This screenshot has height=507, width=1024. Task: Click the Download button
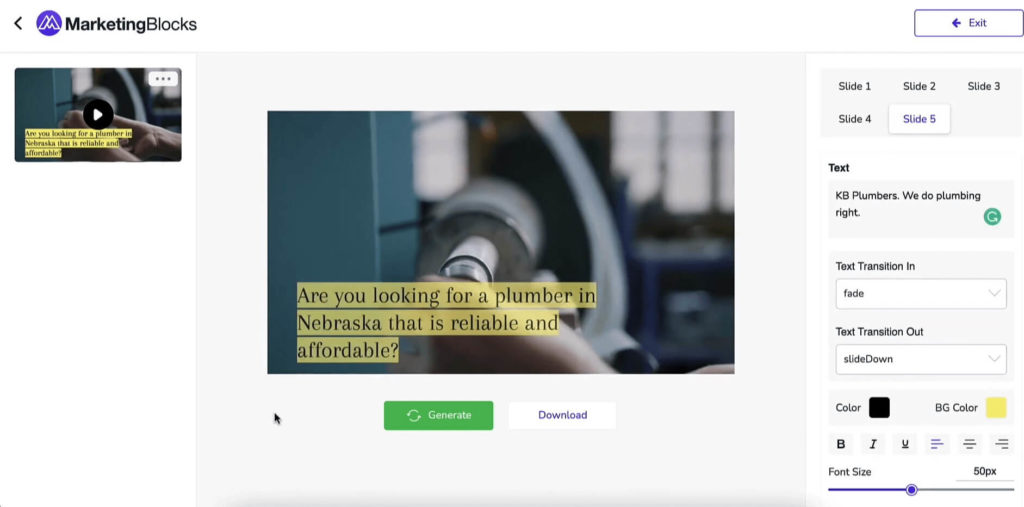[562, 416]
